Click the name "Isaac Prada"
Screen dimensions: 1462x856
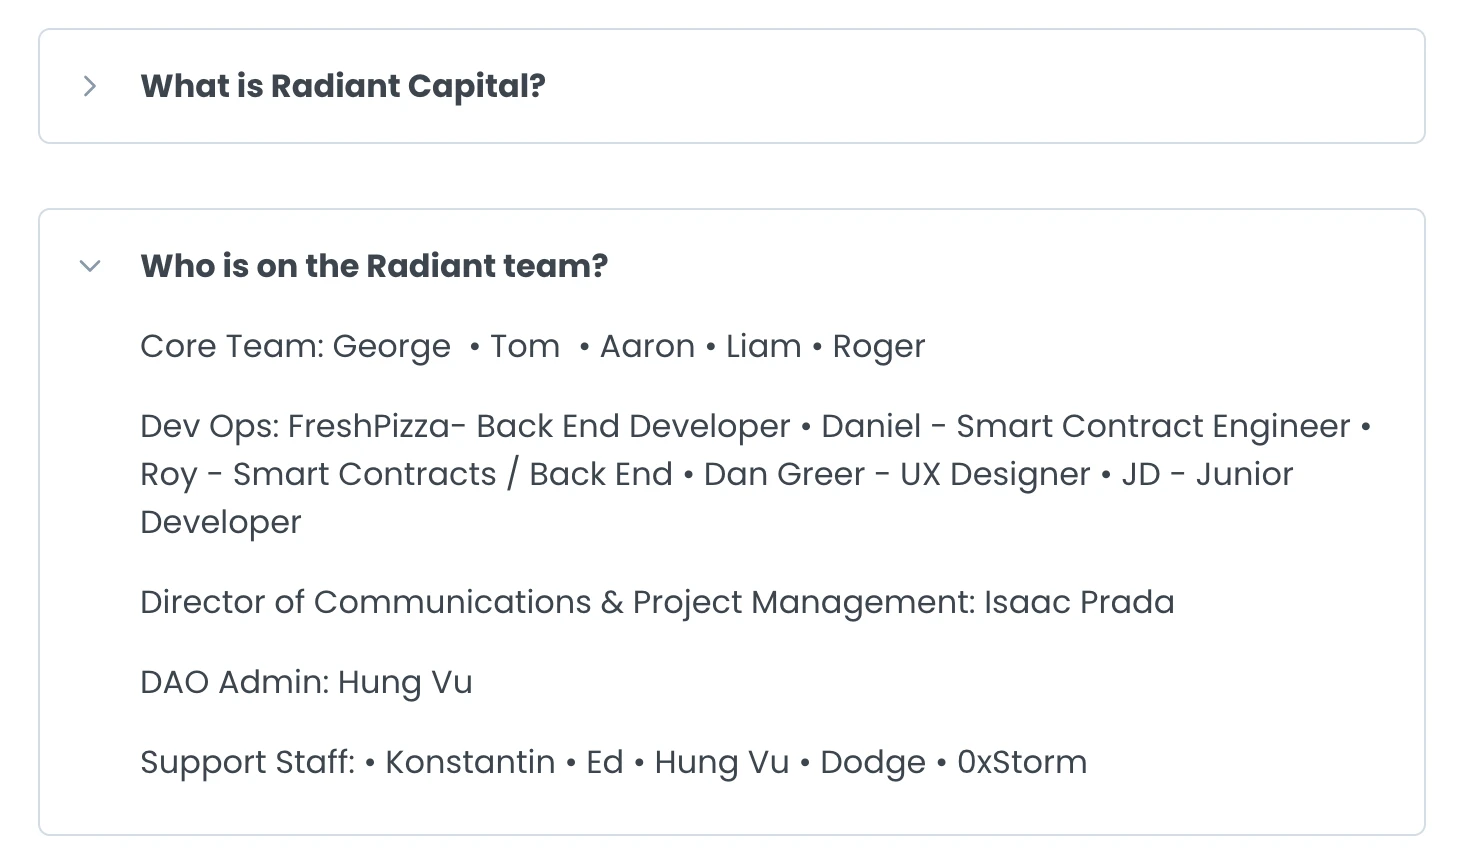click(1079, 602)
